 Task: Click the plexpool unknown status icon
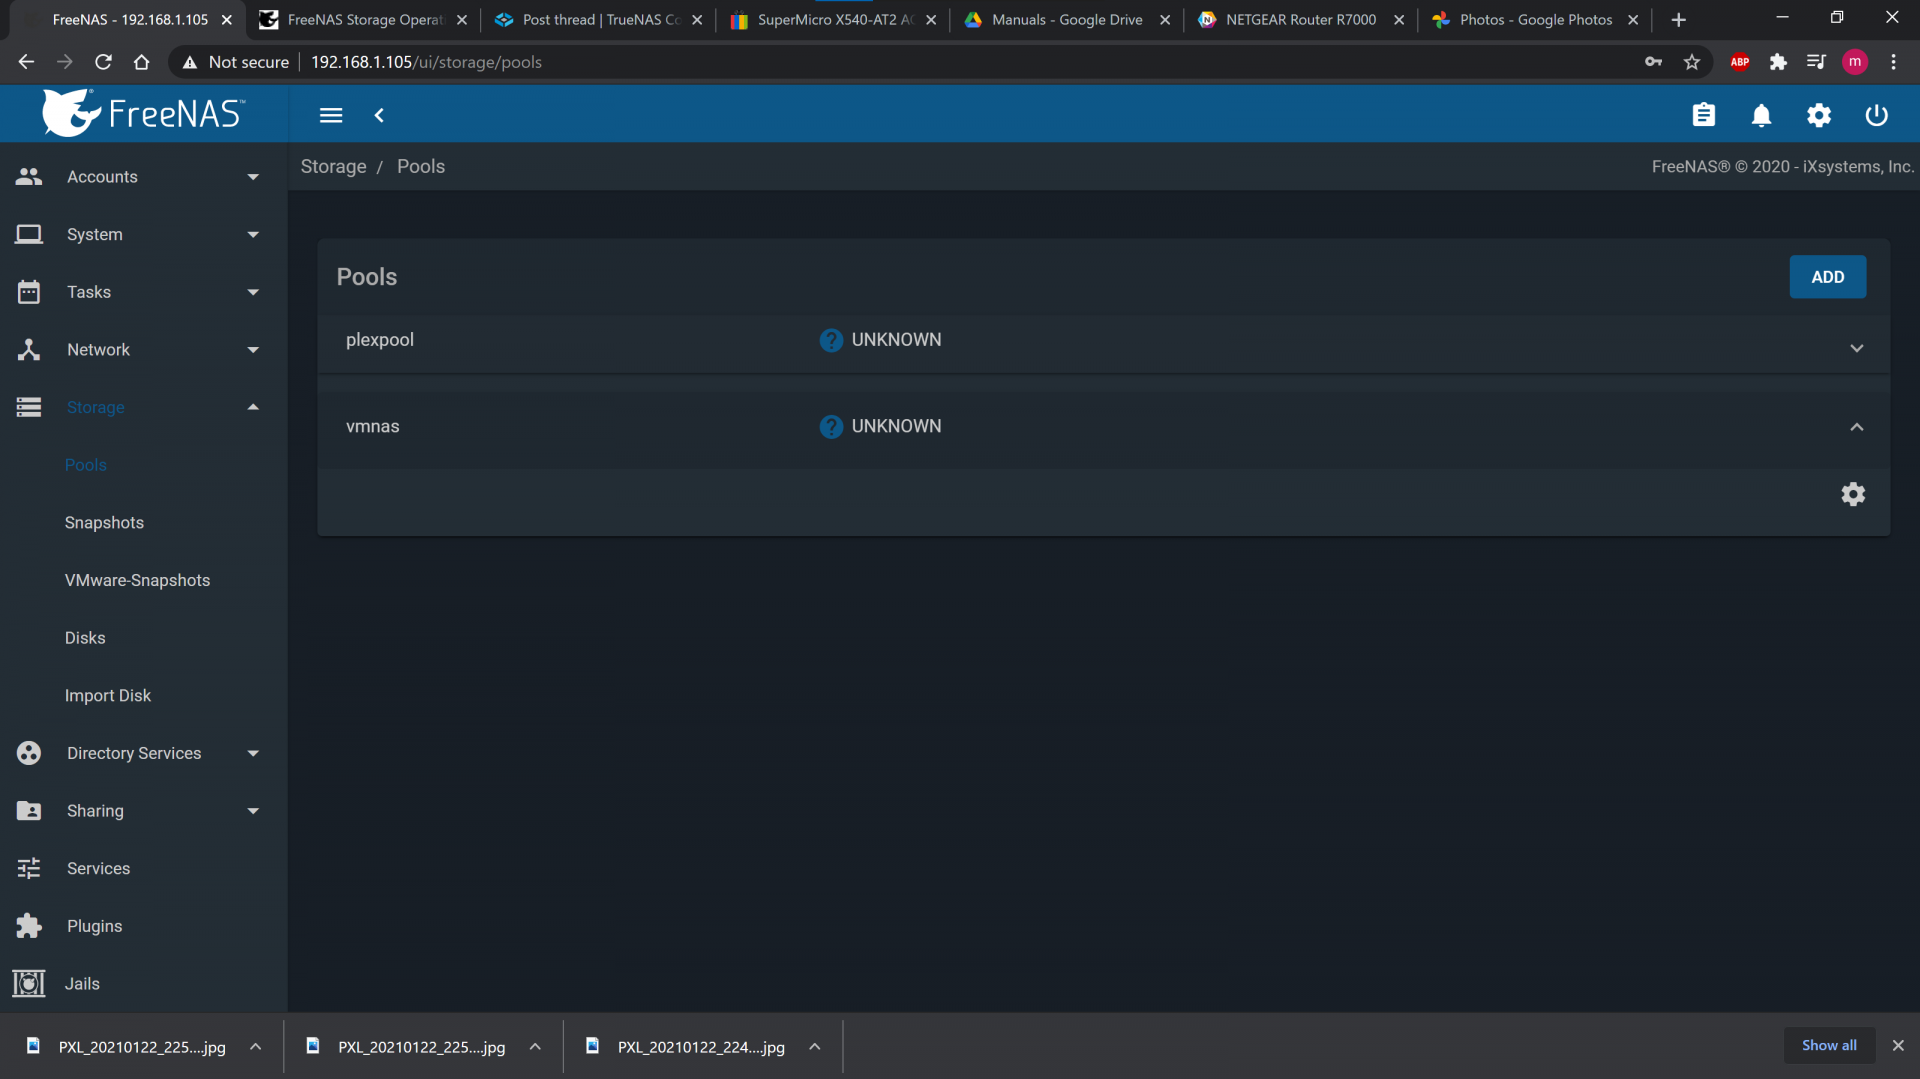coord(831,340)
